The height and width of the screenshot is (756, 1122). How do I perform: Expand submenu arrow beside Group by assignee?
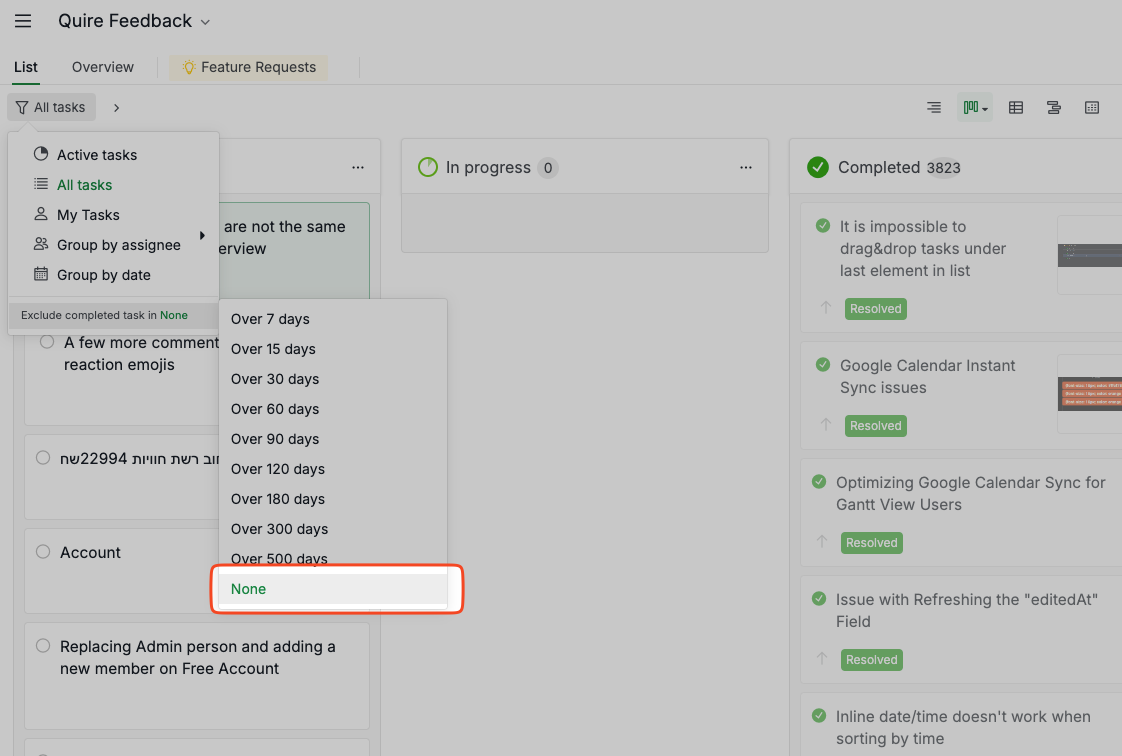(202, 235)
